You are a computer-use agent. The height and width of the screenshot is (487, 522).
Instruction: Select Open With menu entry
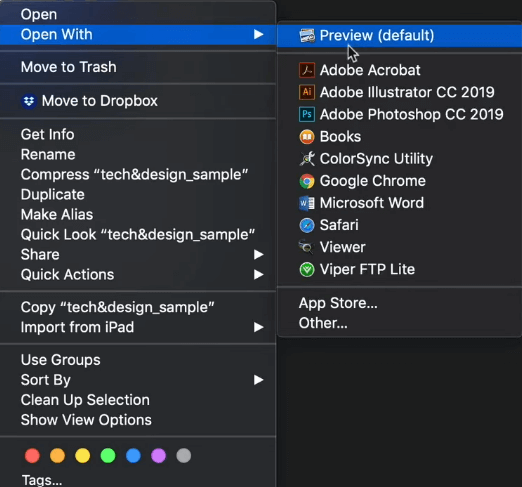[x=138, y=34]
